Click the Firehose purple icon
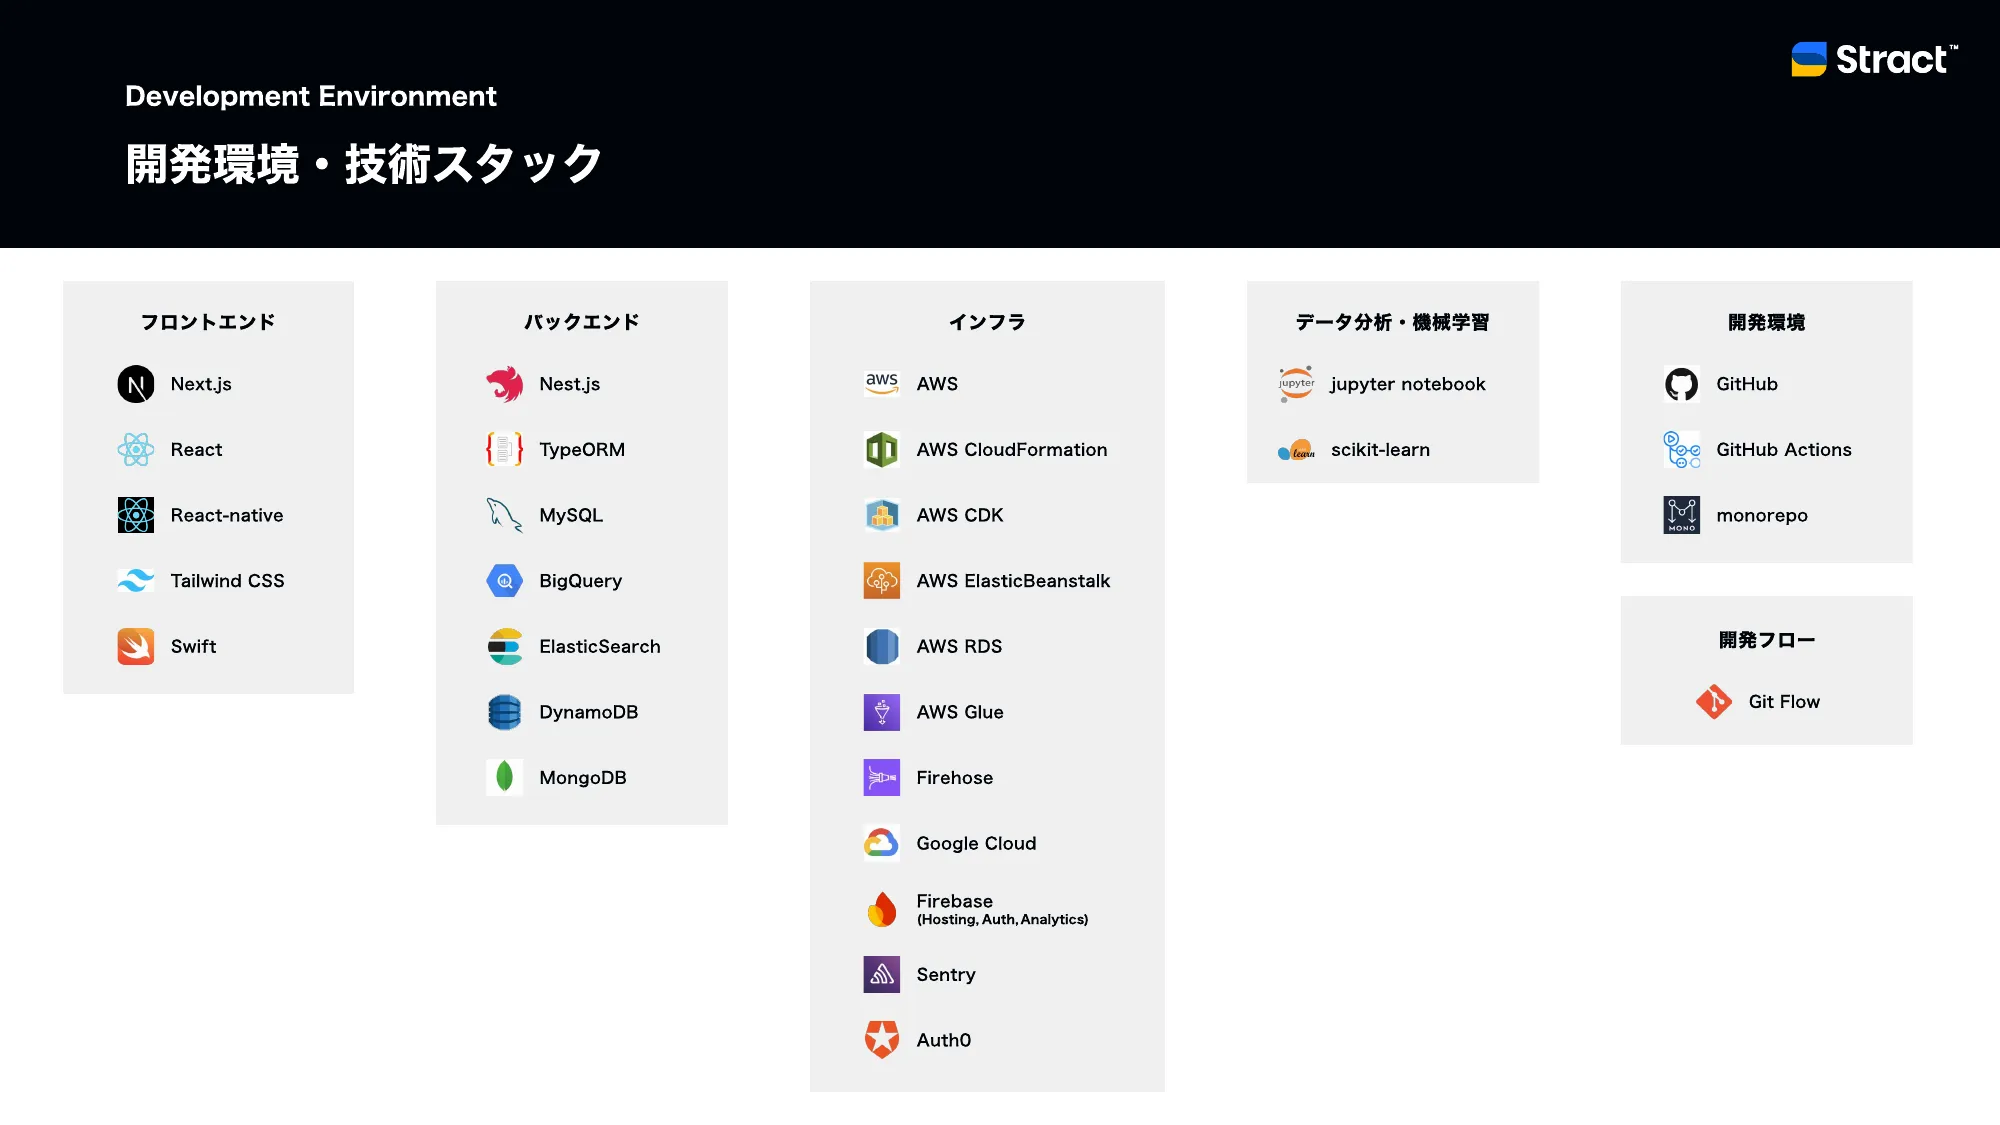The image size is (2000, 1125). point(882,777)
